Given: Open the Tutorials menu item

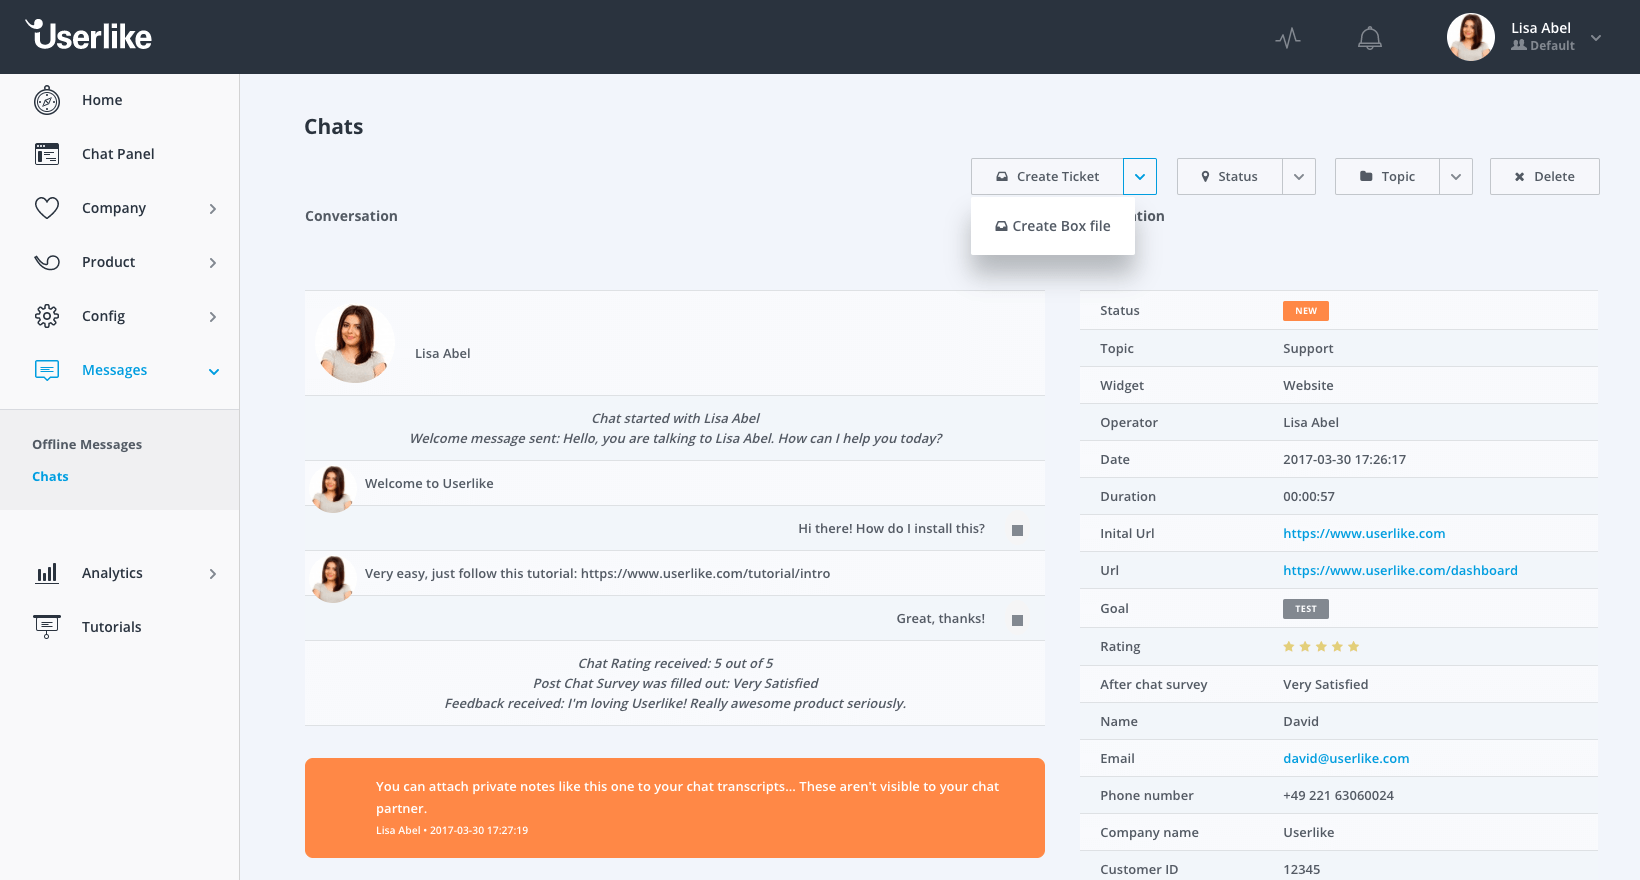Looking at the screenshot, I should tap(111, 627).
